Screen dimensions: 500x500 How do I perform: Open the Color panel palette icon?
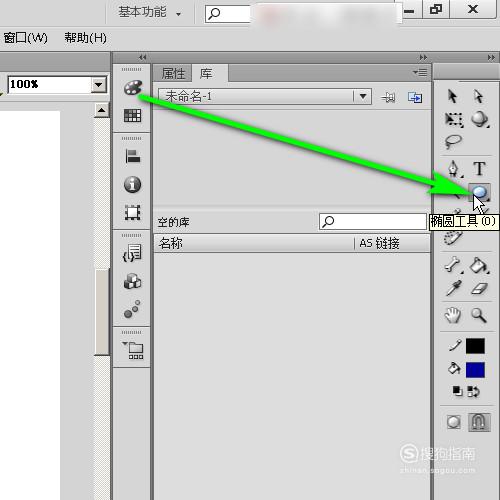133,88
